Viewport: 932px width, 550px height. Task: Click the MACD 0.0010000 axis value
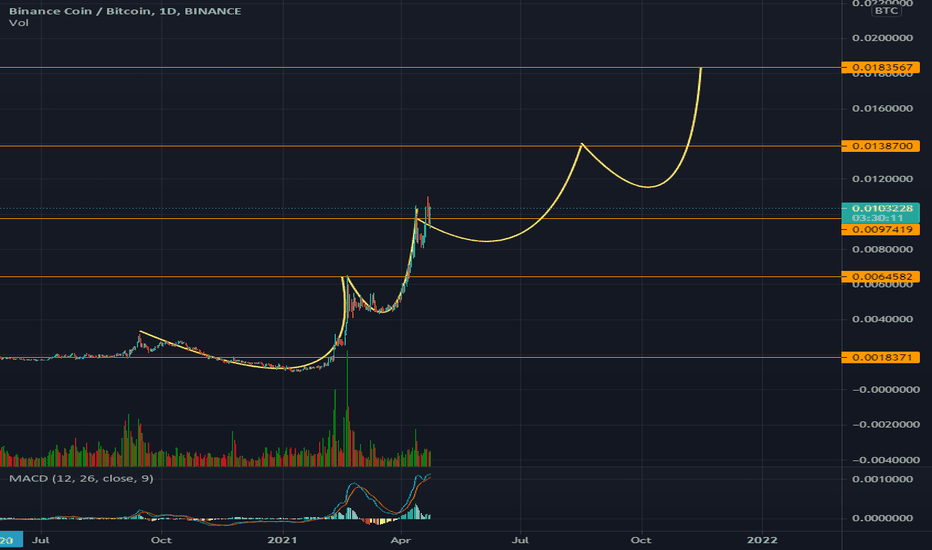(x=882, y=479)
